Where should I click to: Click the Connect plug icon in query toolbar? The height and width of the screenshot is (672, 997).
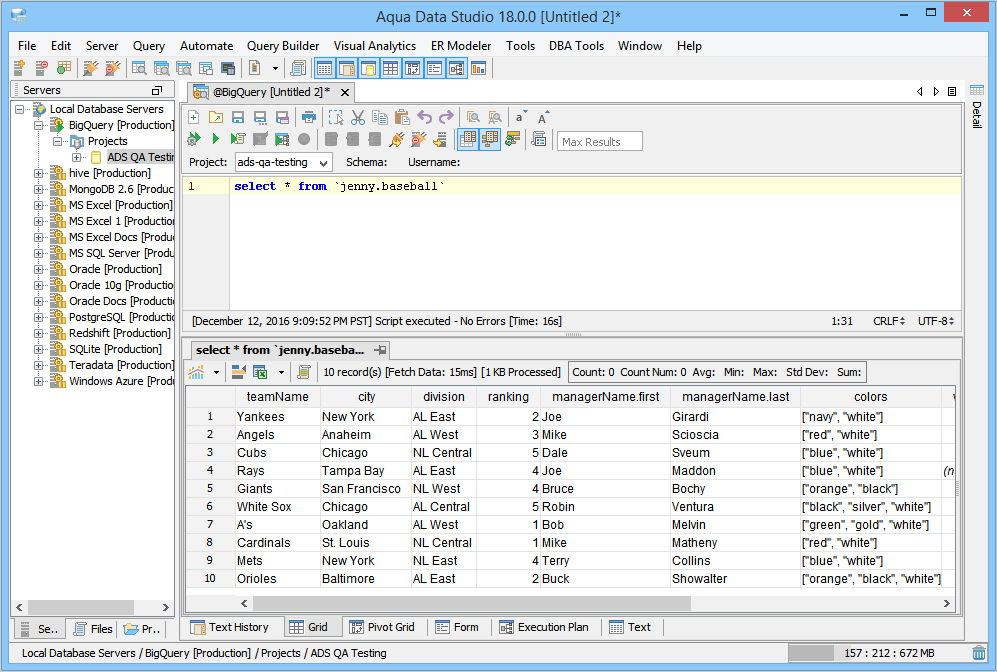(397, 139)
